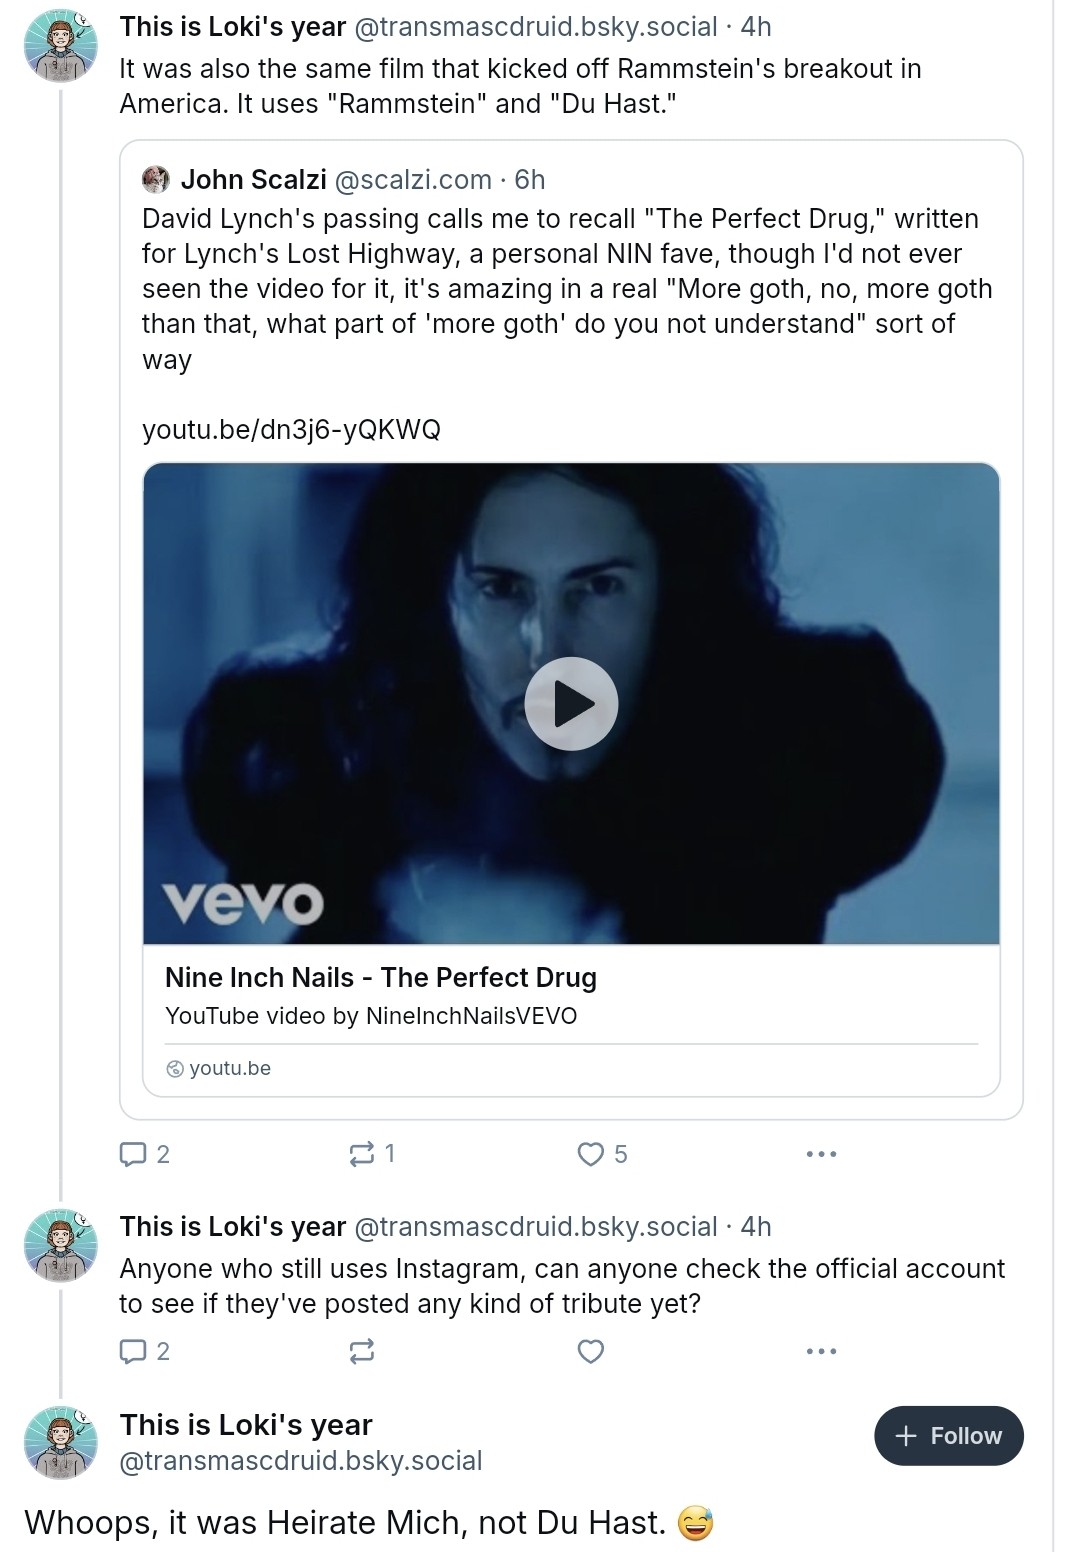The image size is (1080, 1552).
Task: Open Nine Inch Nails video card title
Action: click(x=381, y=977)
